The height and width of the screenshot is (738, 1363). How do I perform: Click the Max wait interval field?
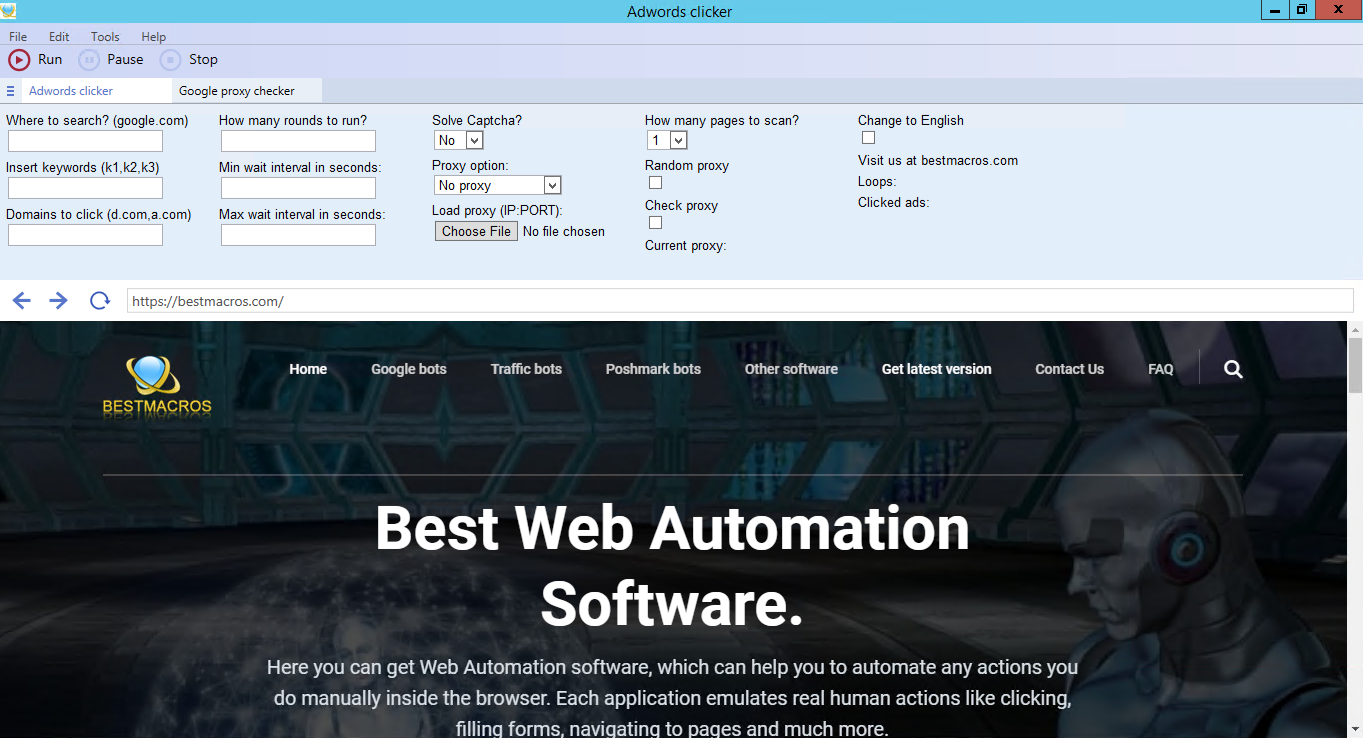pos(298,235)
